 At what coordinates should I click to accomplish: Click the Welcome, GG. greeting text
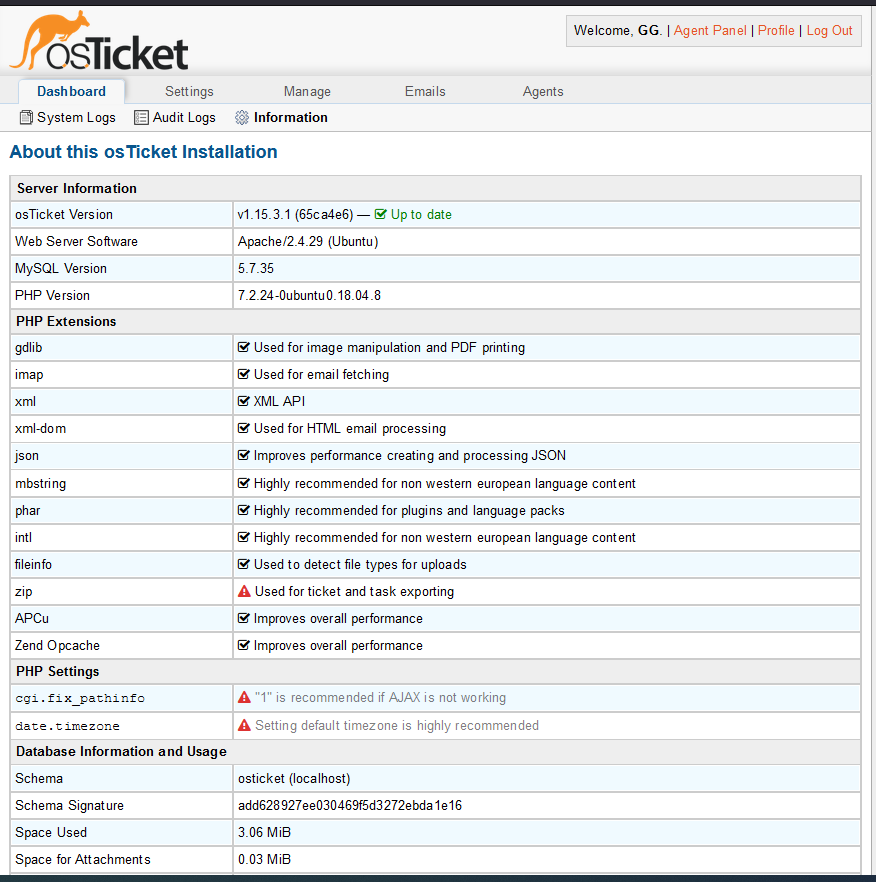coord(618,30)
